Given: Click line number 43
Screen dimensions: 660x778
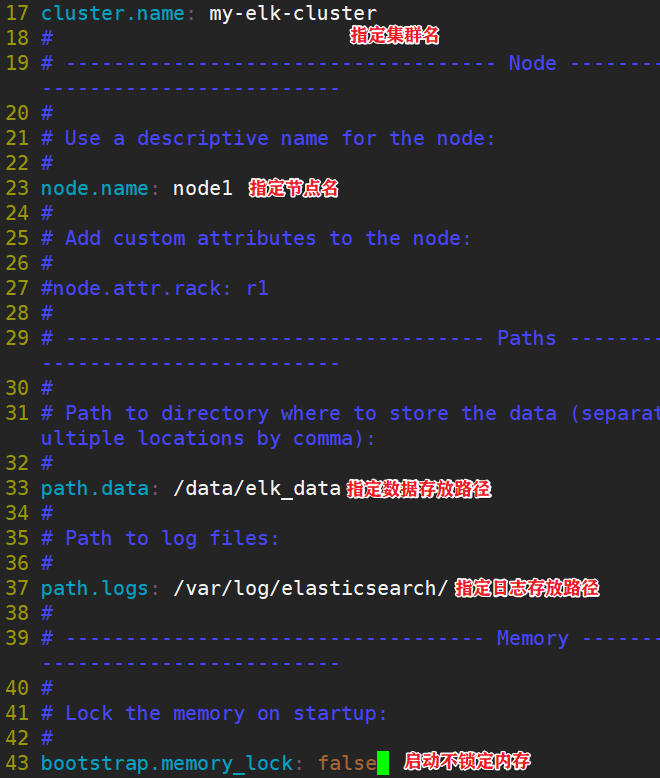Looking at the screenshot, I should (17, 763).
